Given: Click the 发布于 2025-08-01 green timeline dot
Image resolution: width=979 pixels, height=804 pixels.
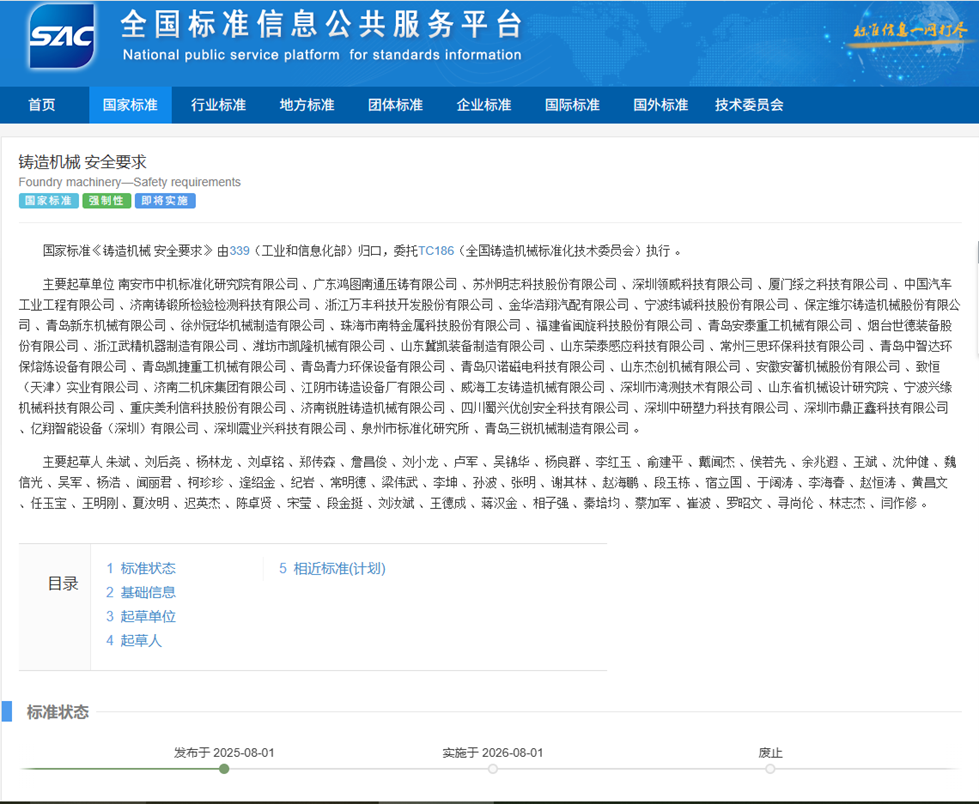Looking at the screenshot, I should tap(224, 769).
